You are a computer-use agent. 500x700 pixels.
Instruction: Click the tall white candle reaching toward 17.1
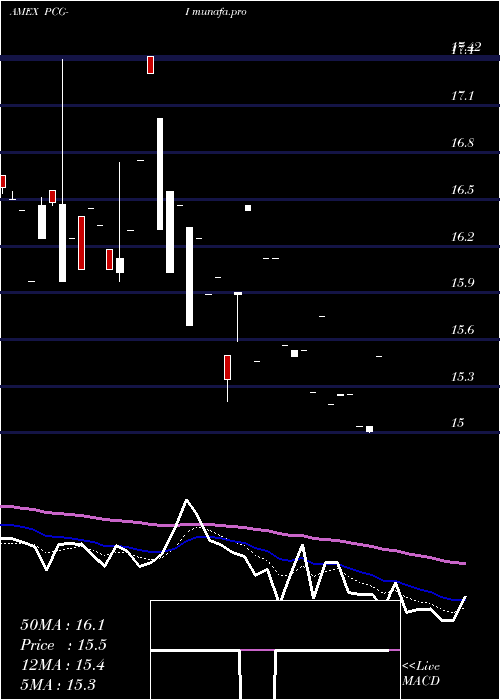point(160,174)
